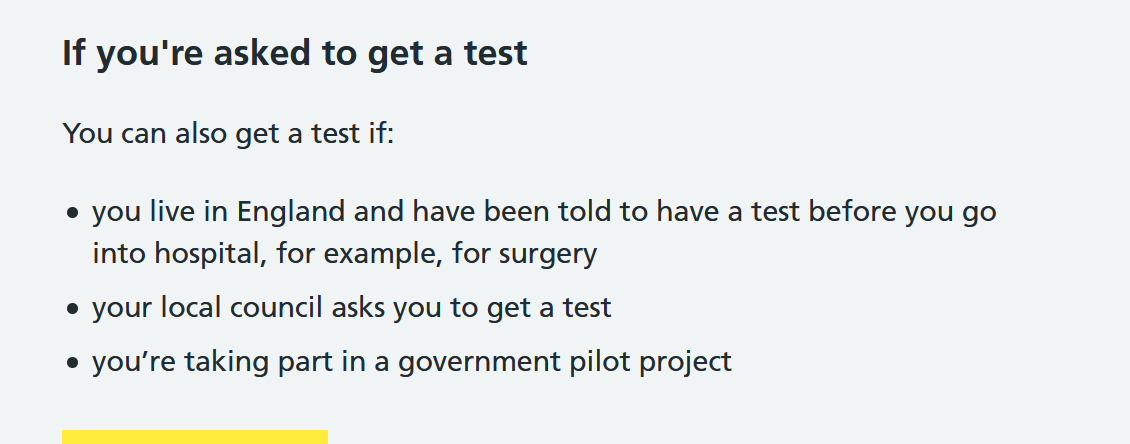This screenshot has height=444, width=1130.
Task: Click the bullet dot beside the local council item
Action: tap(71, 308)
